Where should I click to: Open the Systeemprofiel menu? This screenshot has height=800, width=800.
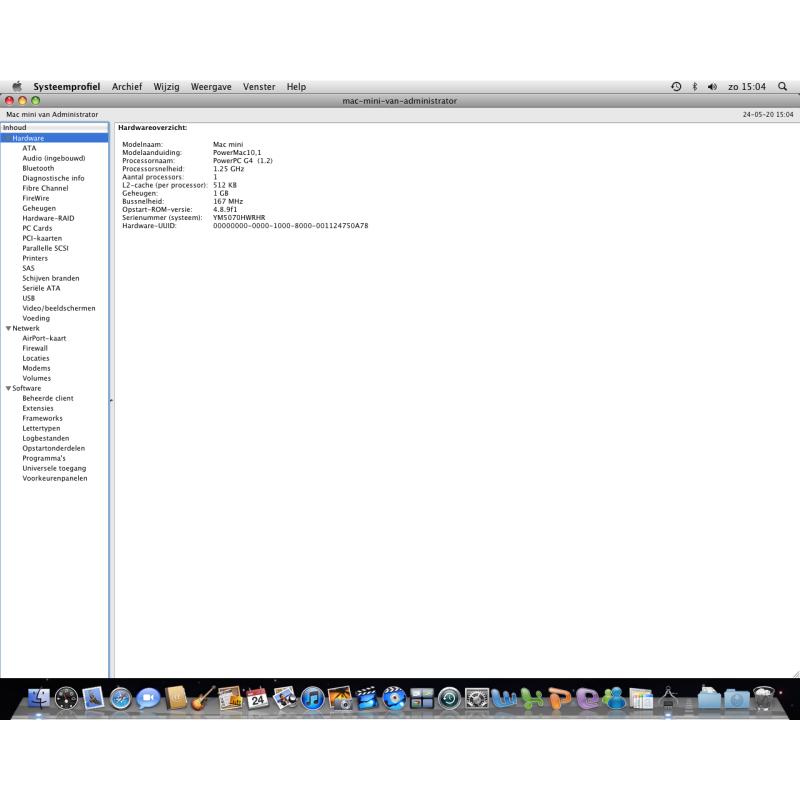66,87
